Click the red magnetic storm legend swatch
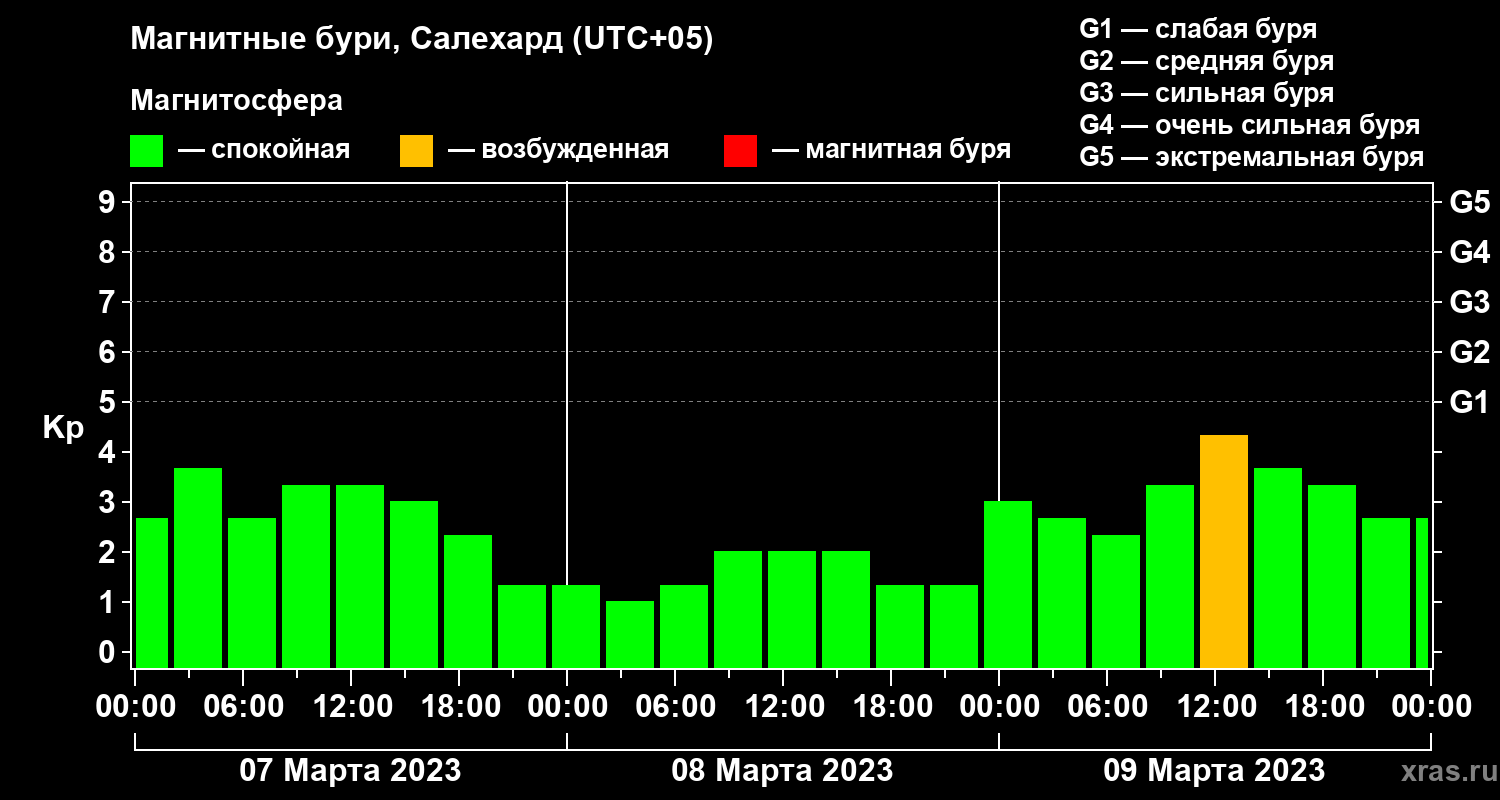Image resolution: width=1500 pixels, height=800 pixels. (740, 151)
